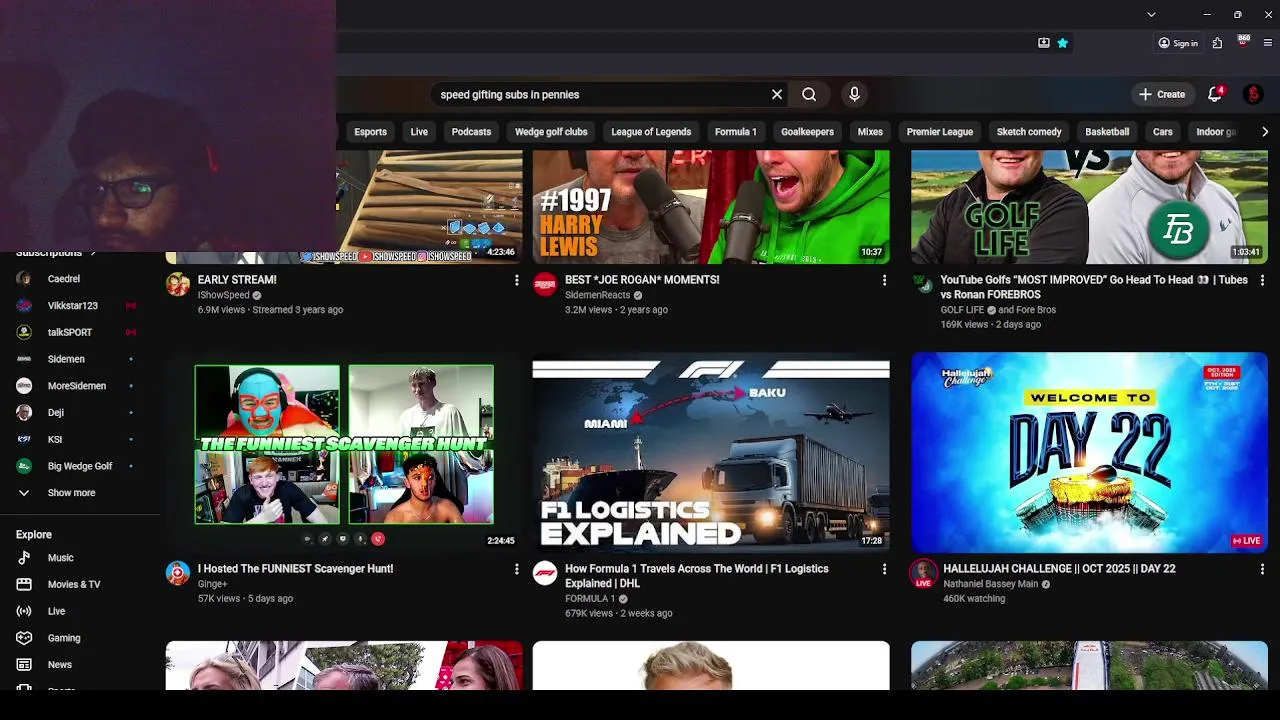
Task: Open more options for BEST JOE ROGAN MOMENTS
Action: click(884, 281)
